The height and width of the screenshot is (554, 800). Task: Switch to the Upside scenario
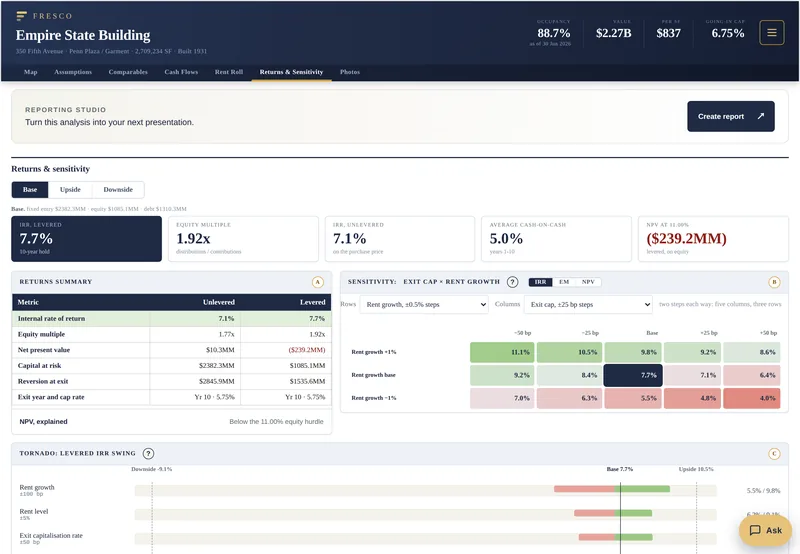click(70, 189)
